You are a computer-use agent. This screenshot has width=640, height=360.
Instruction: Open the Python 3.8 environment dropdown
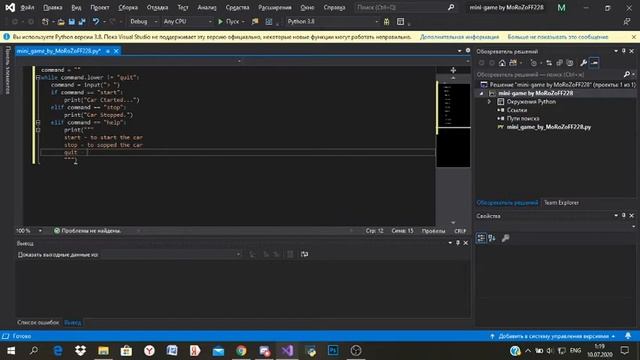333,21
